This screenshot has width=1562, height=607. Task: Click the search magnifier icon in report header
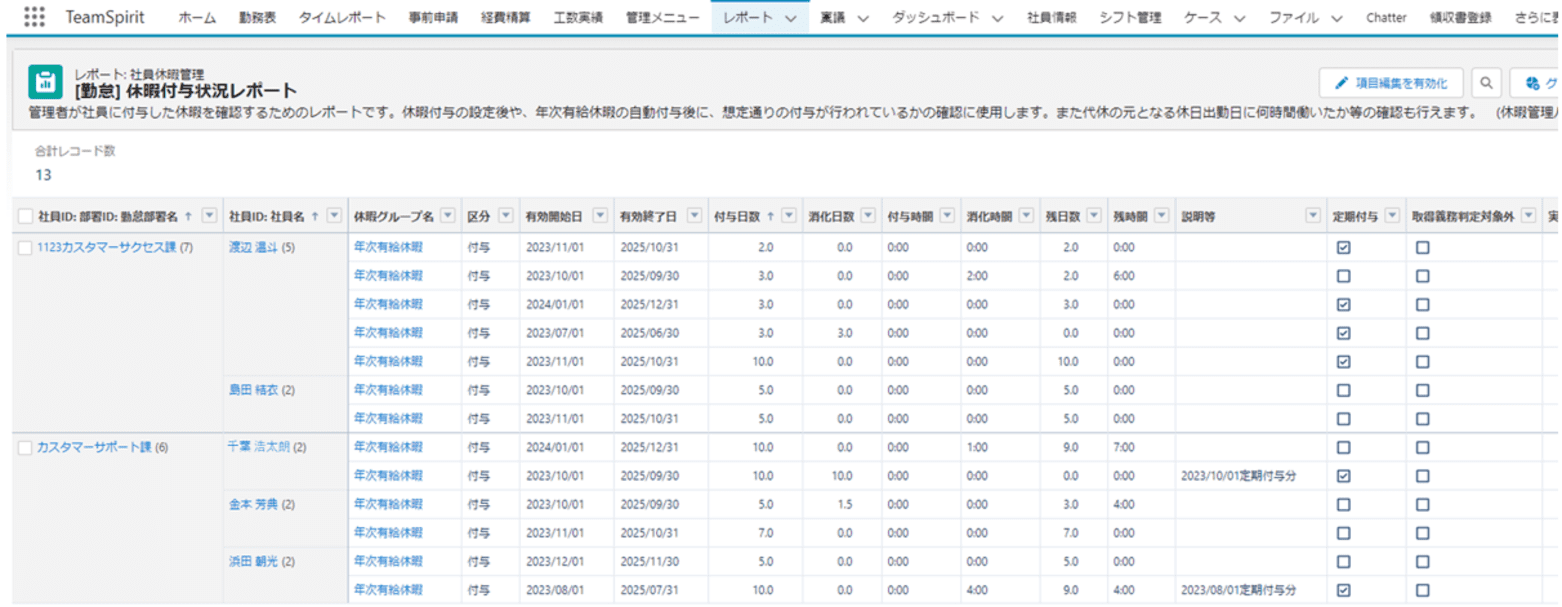[1488, 83]
